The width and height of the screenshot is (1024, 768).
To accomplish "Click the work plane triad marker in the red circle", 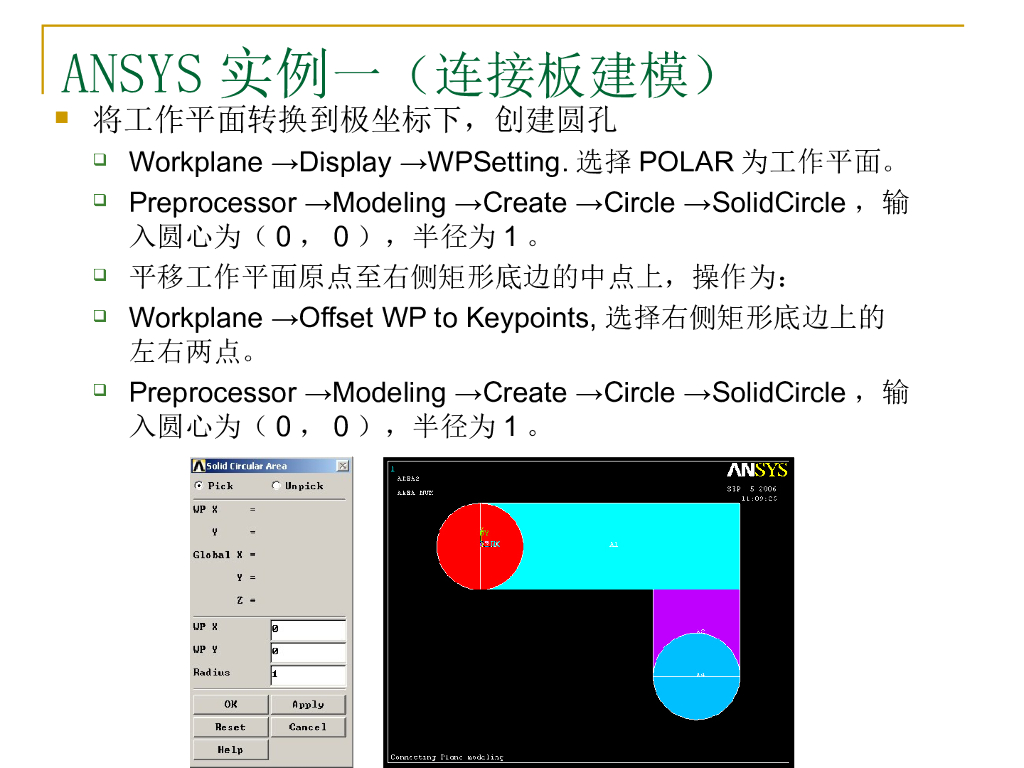I will click(489, 539).
